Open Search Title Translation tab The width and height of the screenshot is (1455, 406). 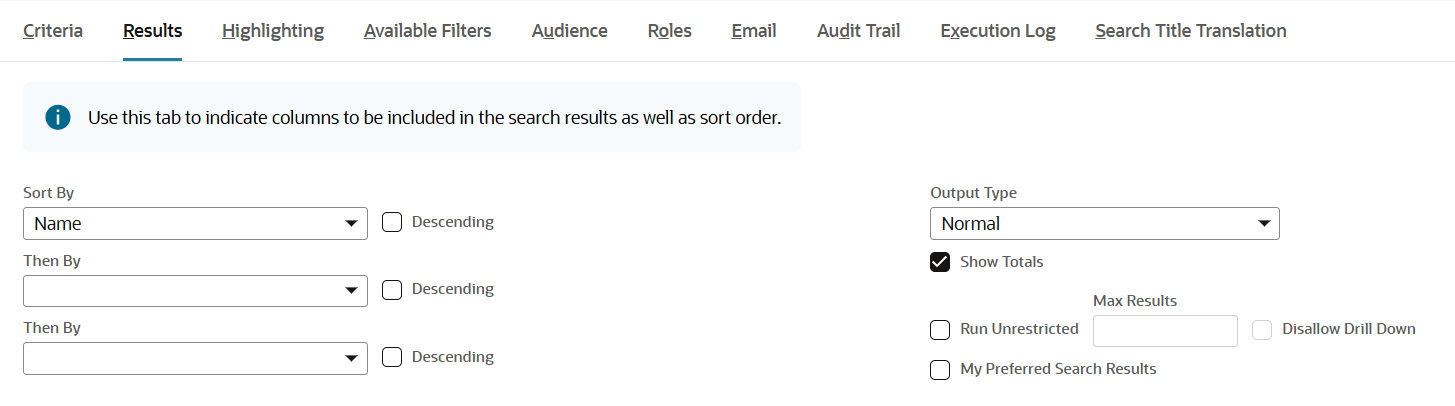1190,31
